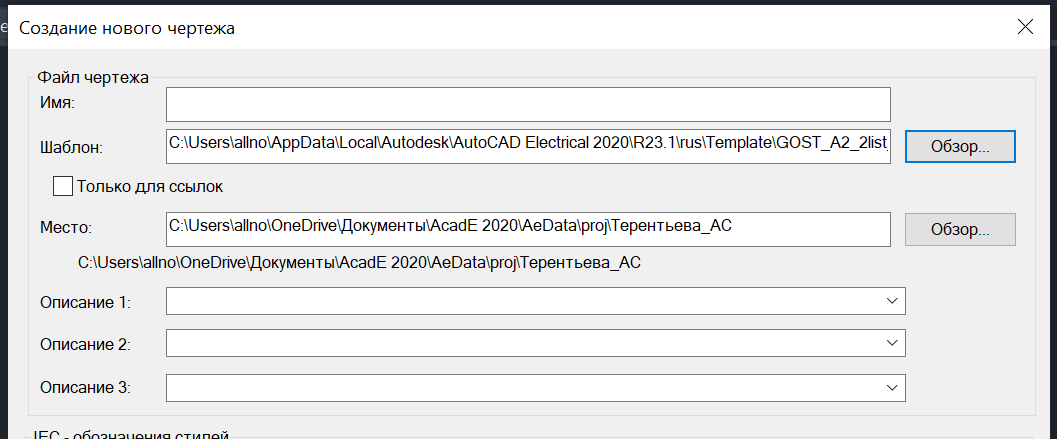Click the Шаблон: field label
The image size is (1057, 439).
tap(71, 147)
